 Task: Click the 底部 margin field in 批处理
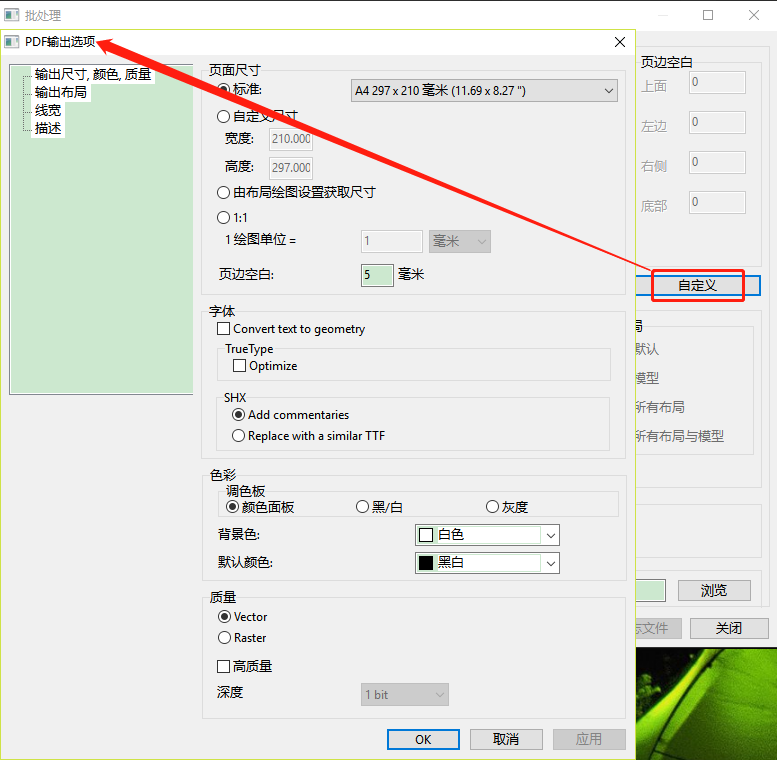pos(717,203)
